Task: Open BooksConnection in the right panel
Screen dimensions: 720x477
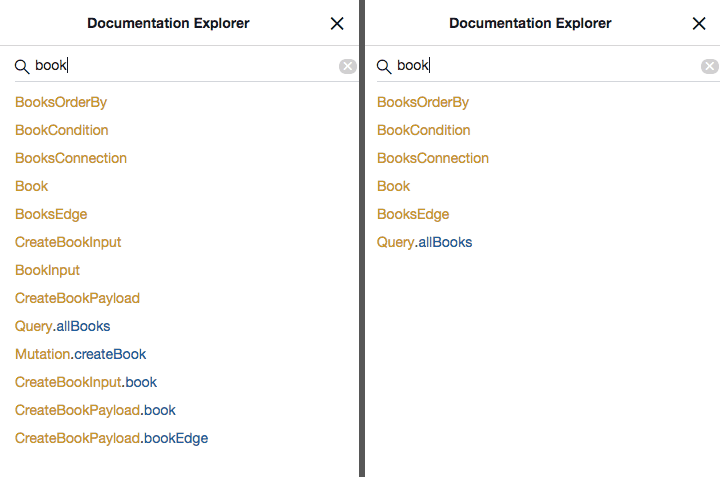Action: coord(432,158)
